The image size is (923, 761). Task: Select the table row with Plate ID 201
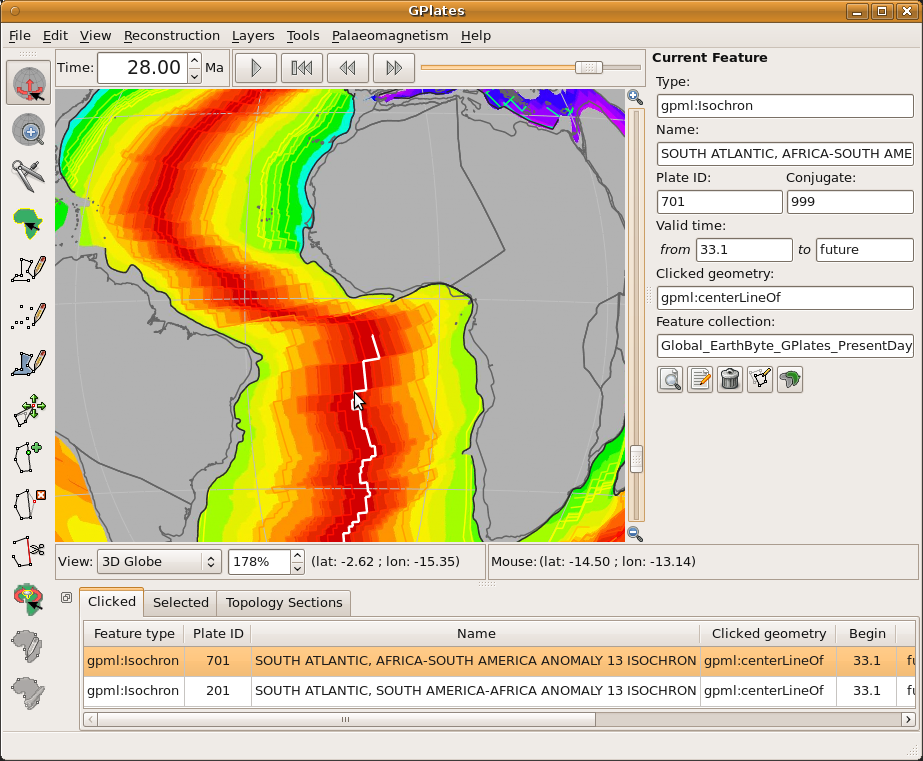499,691
